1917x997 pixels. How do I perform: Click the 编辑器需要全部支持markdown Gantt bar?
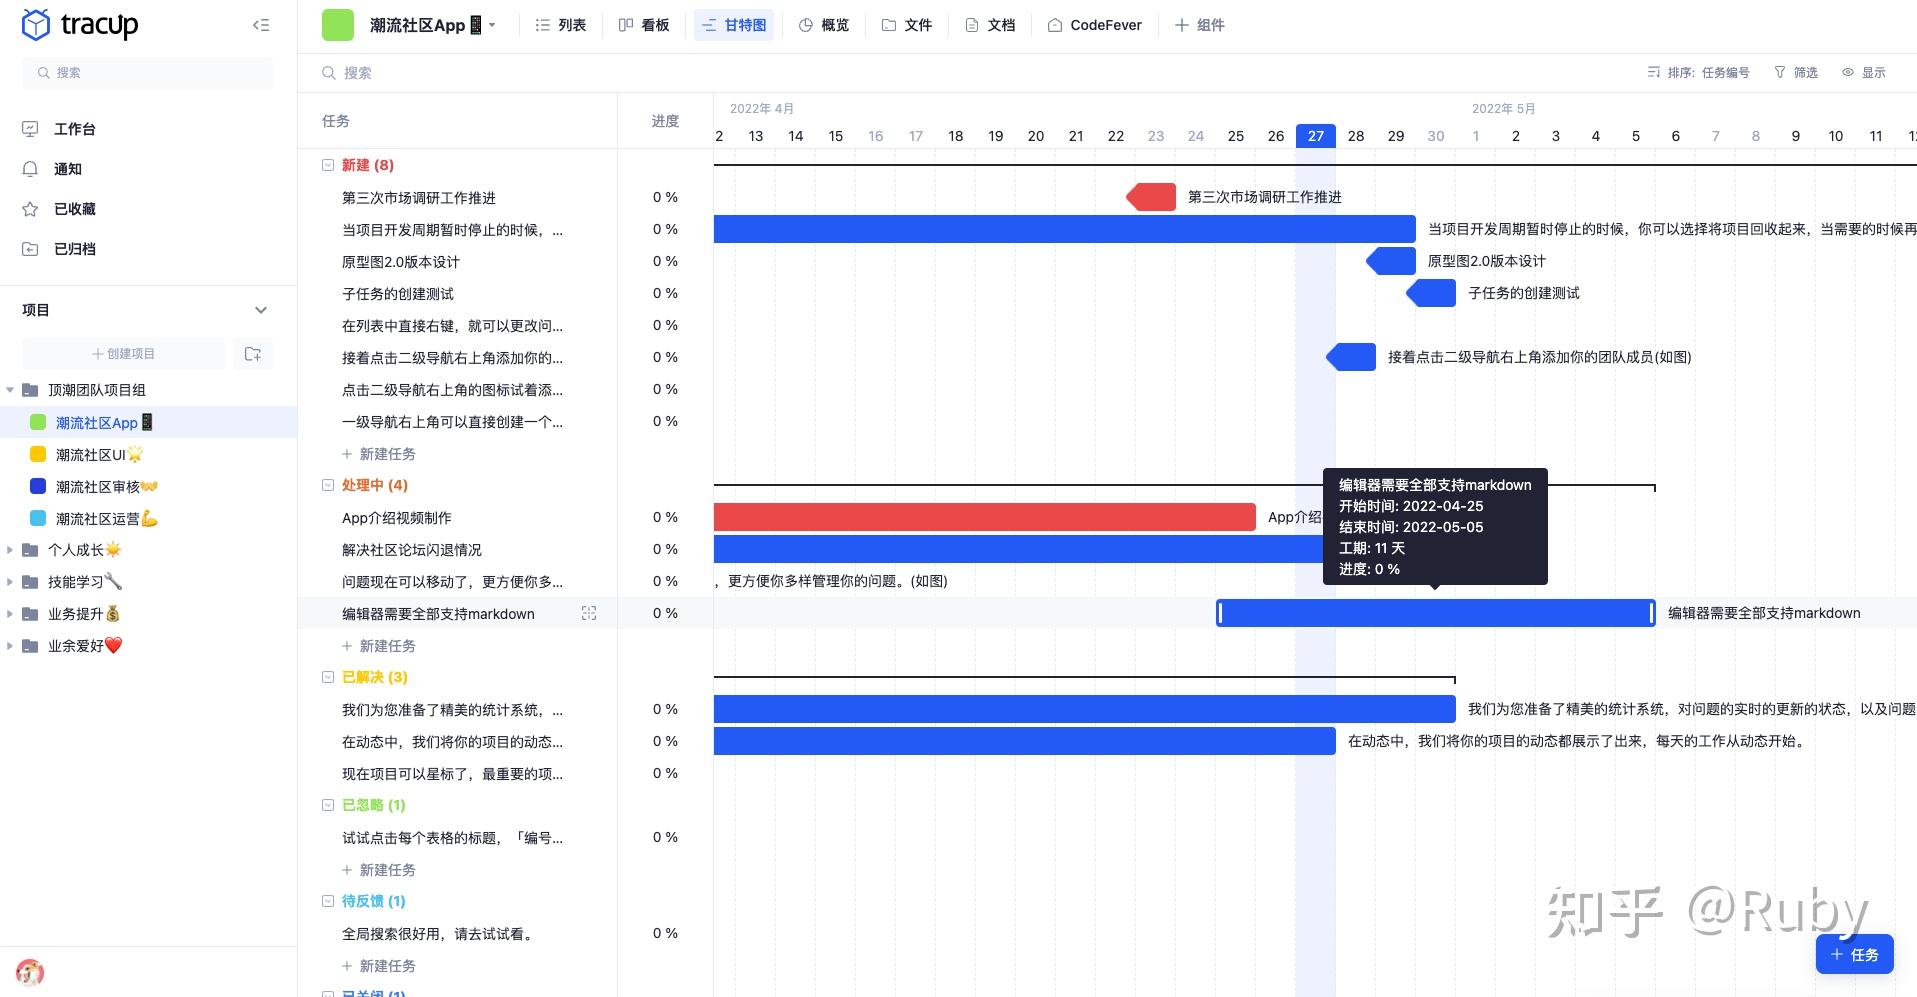(1436, 613)
